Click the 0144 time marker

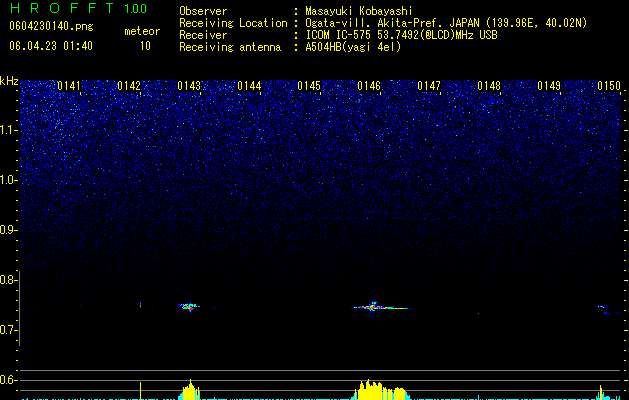point(249,86)
